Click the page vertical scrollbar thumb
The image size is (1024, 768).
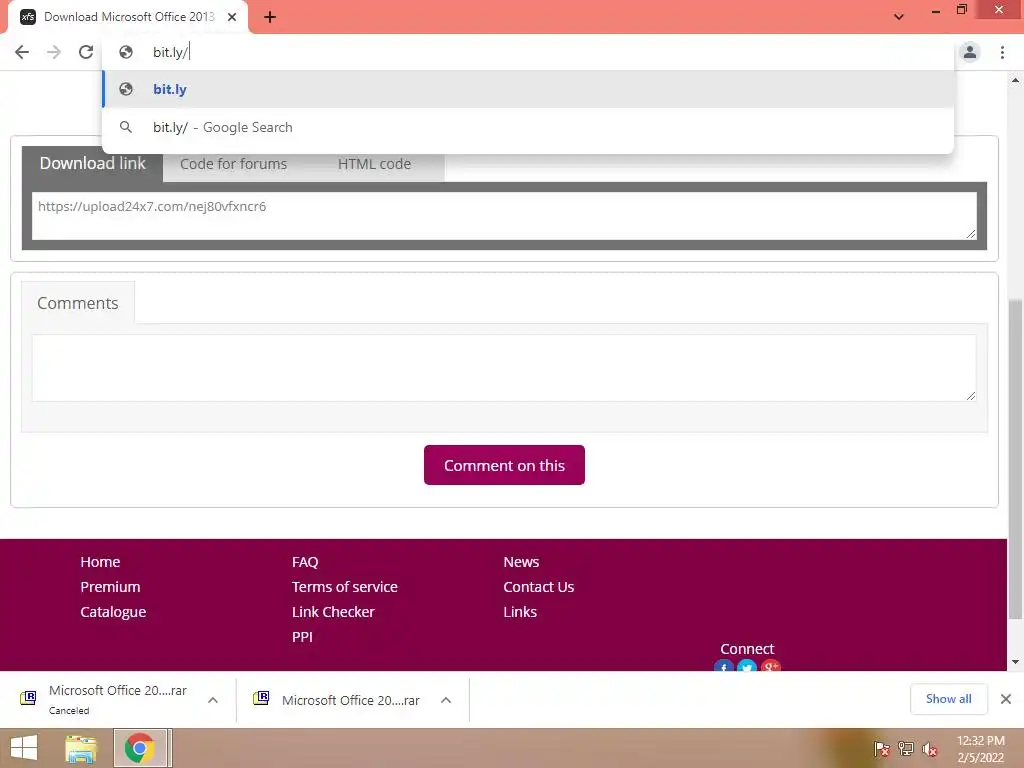(x=1015, y=460)
